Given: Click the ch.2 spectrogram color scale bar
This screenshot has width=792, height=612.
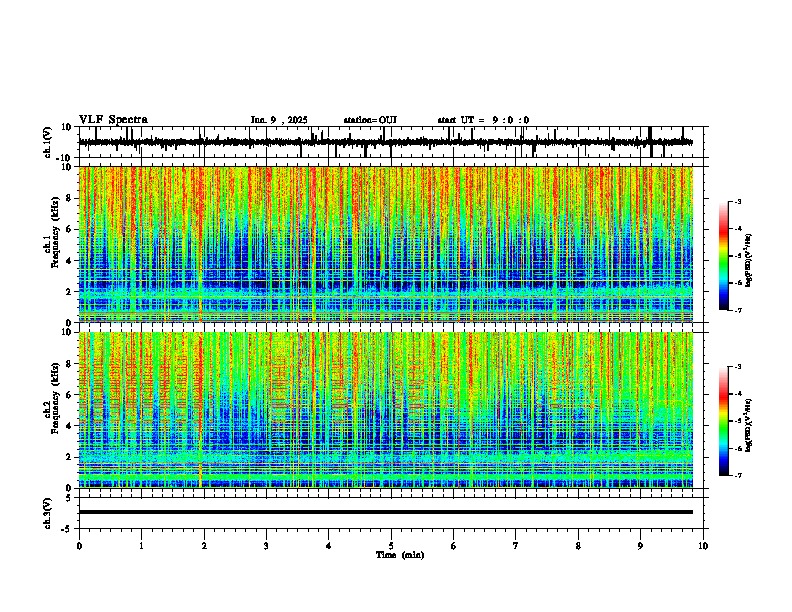Looking at the screenshot, I should pyautogui.click(x=723, y=421).
